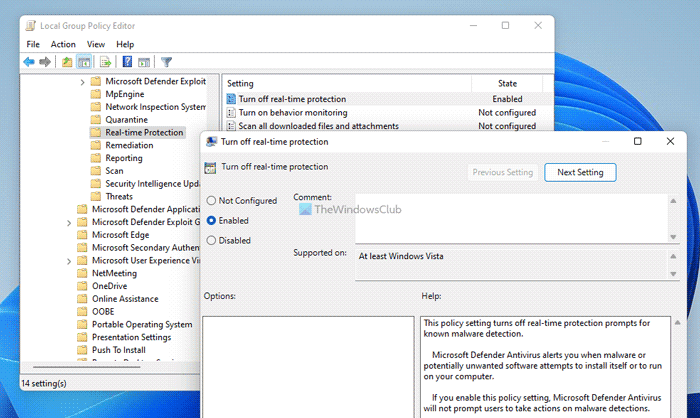The height and width of the screenshot is (418, 700).
Task: Click the Help pane scroll-up arrow
Action: 677,322
